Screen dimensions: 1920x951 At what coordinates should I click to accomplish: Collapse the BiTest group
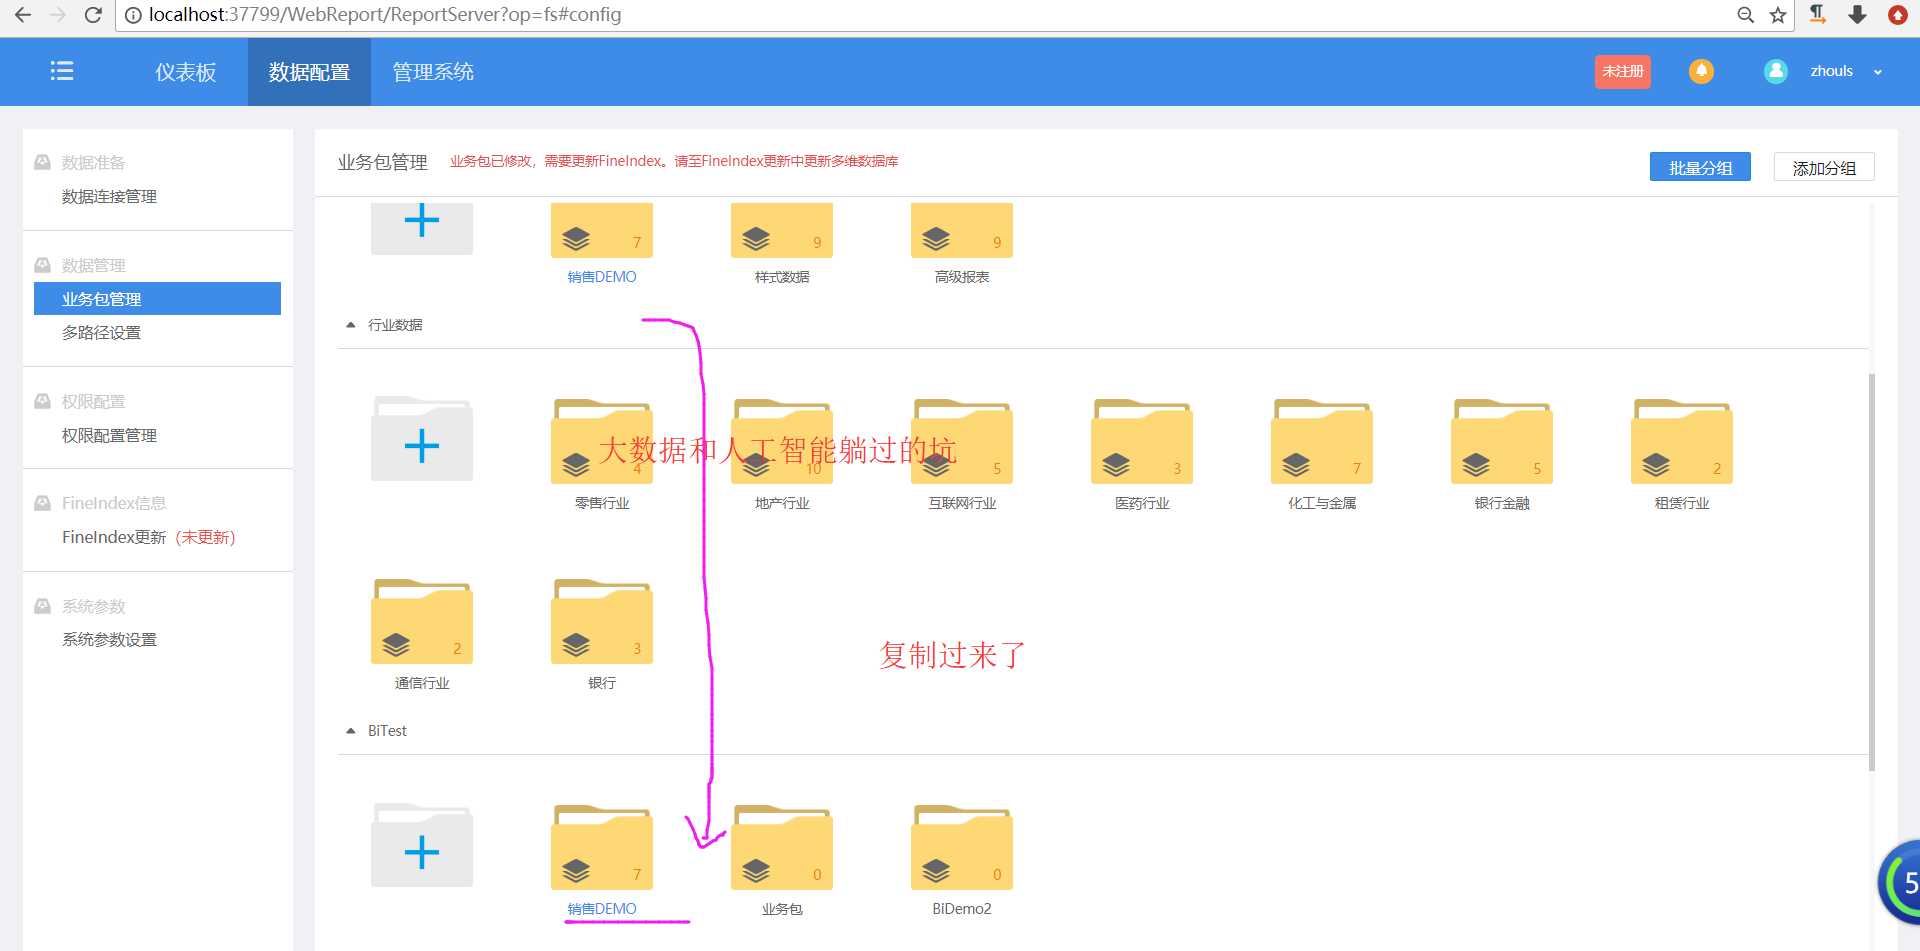click(x=351, y=731)
